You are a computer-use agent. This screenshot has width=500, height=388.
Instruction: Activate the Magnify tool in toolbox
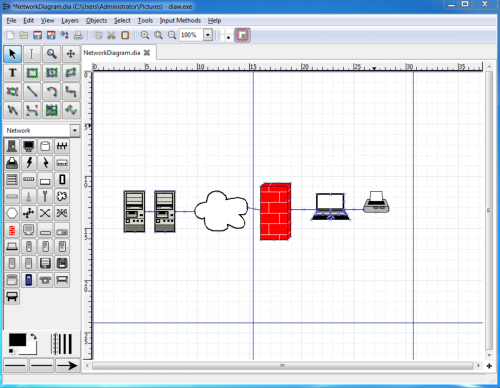(51, 54)
